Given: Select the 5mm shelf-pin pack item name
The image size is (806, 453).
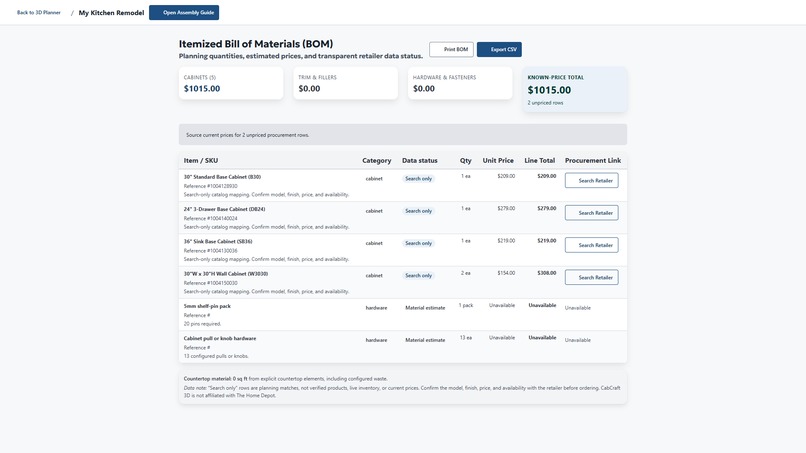Looking at the screenshot, I should [x=207, y=306].
